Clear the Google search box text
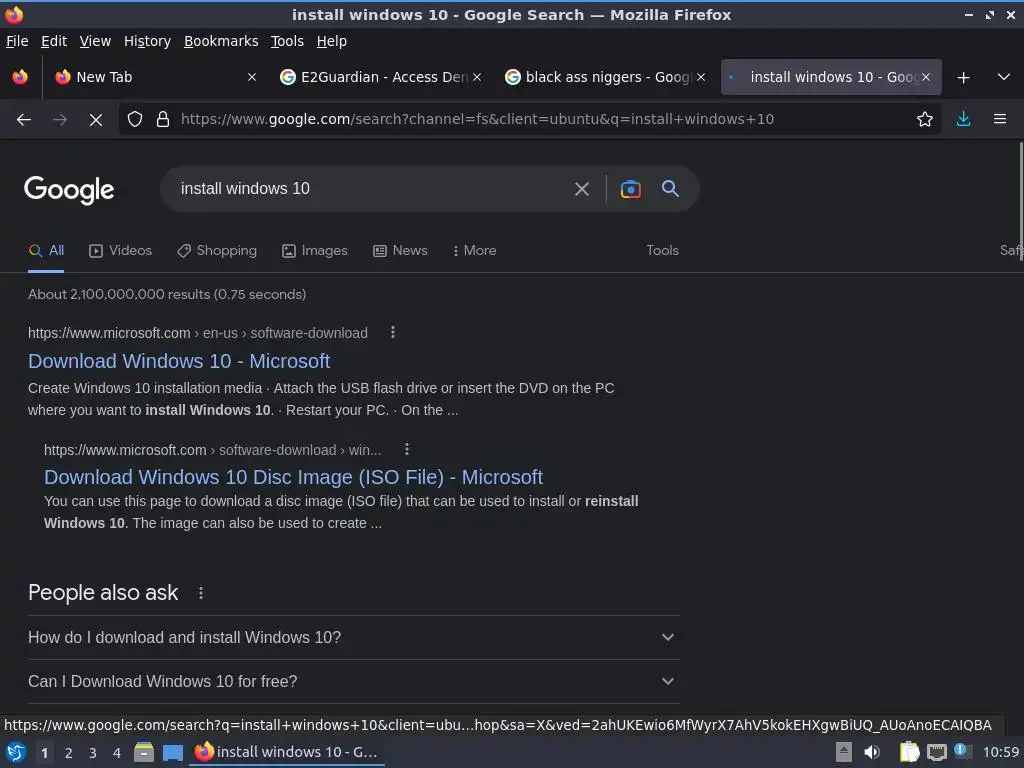Viewport: 1024px width, 768px height. click(x=581, y=189)
